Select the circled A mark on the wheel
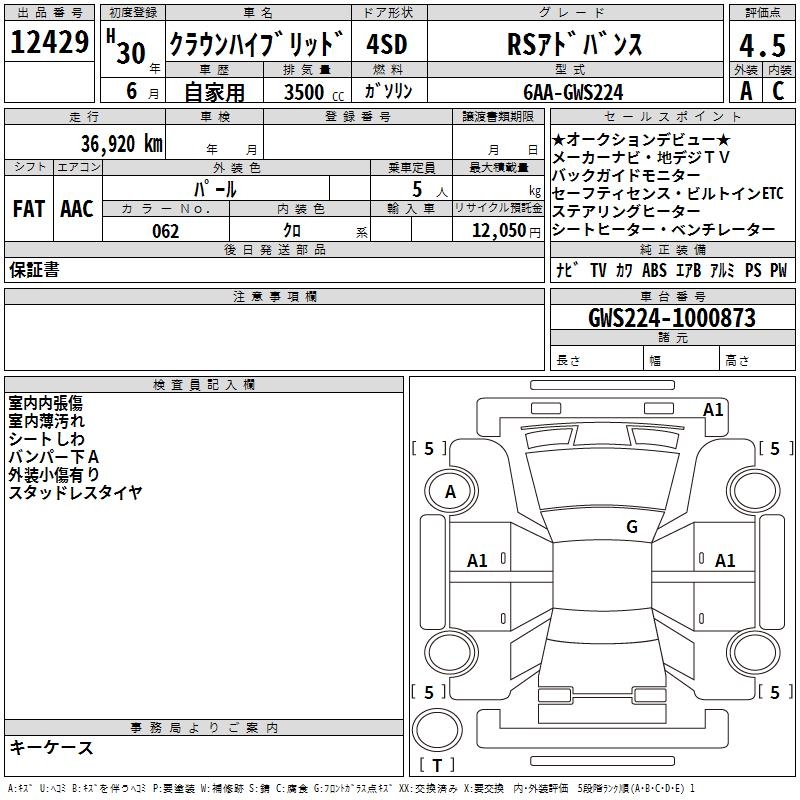This screenshot has height=800, width=800. tap(451, 492)
